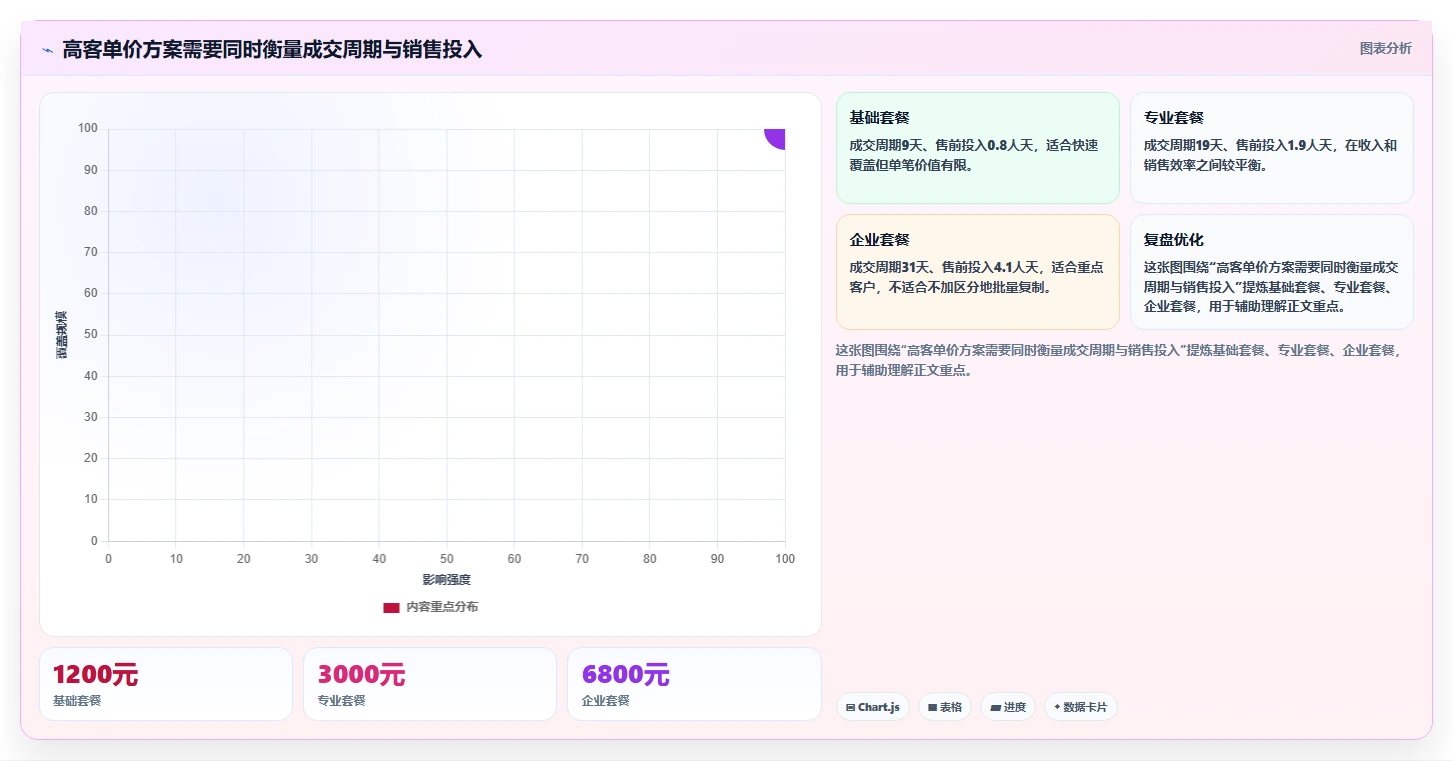This screenshot has width=1453, height=761.
Task: Click the 覆盖规模 y-axis title
Action: [62, 335]
